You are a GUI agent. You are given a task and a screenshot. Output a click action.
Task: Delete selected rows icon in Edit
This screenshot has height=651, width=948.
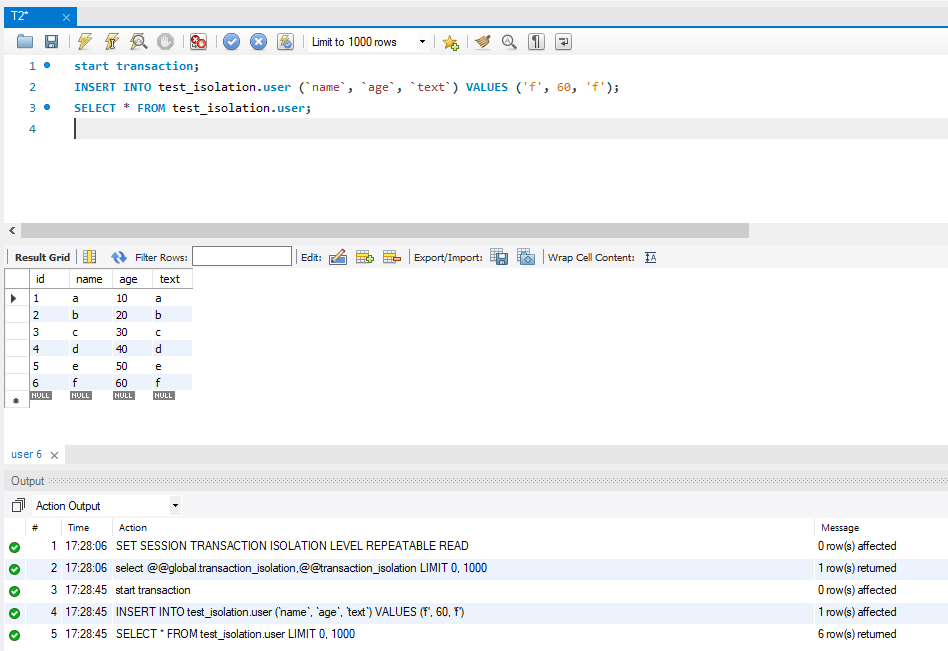point(392,257)
